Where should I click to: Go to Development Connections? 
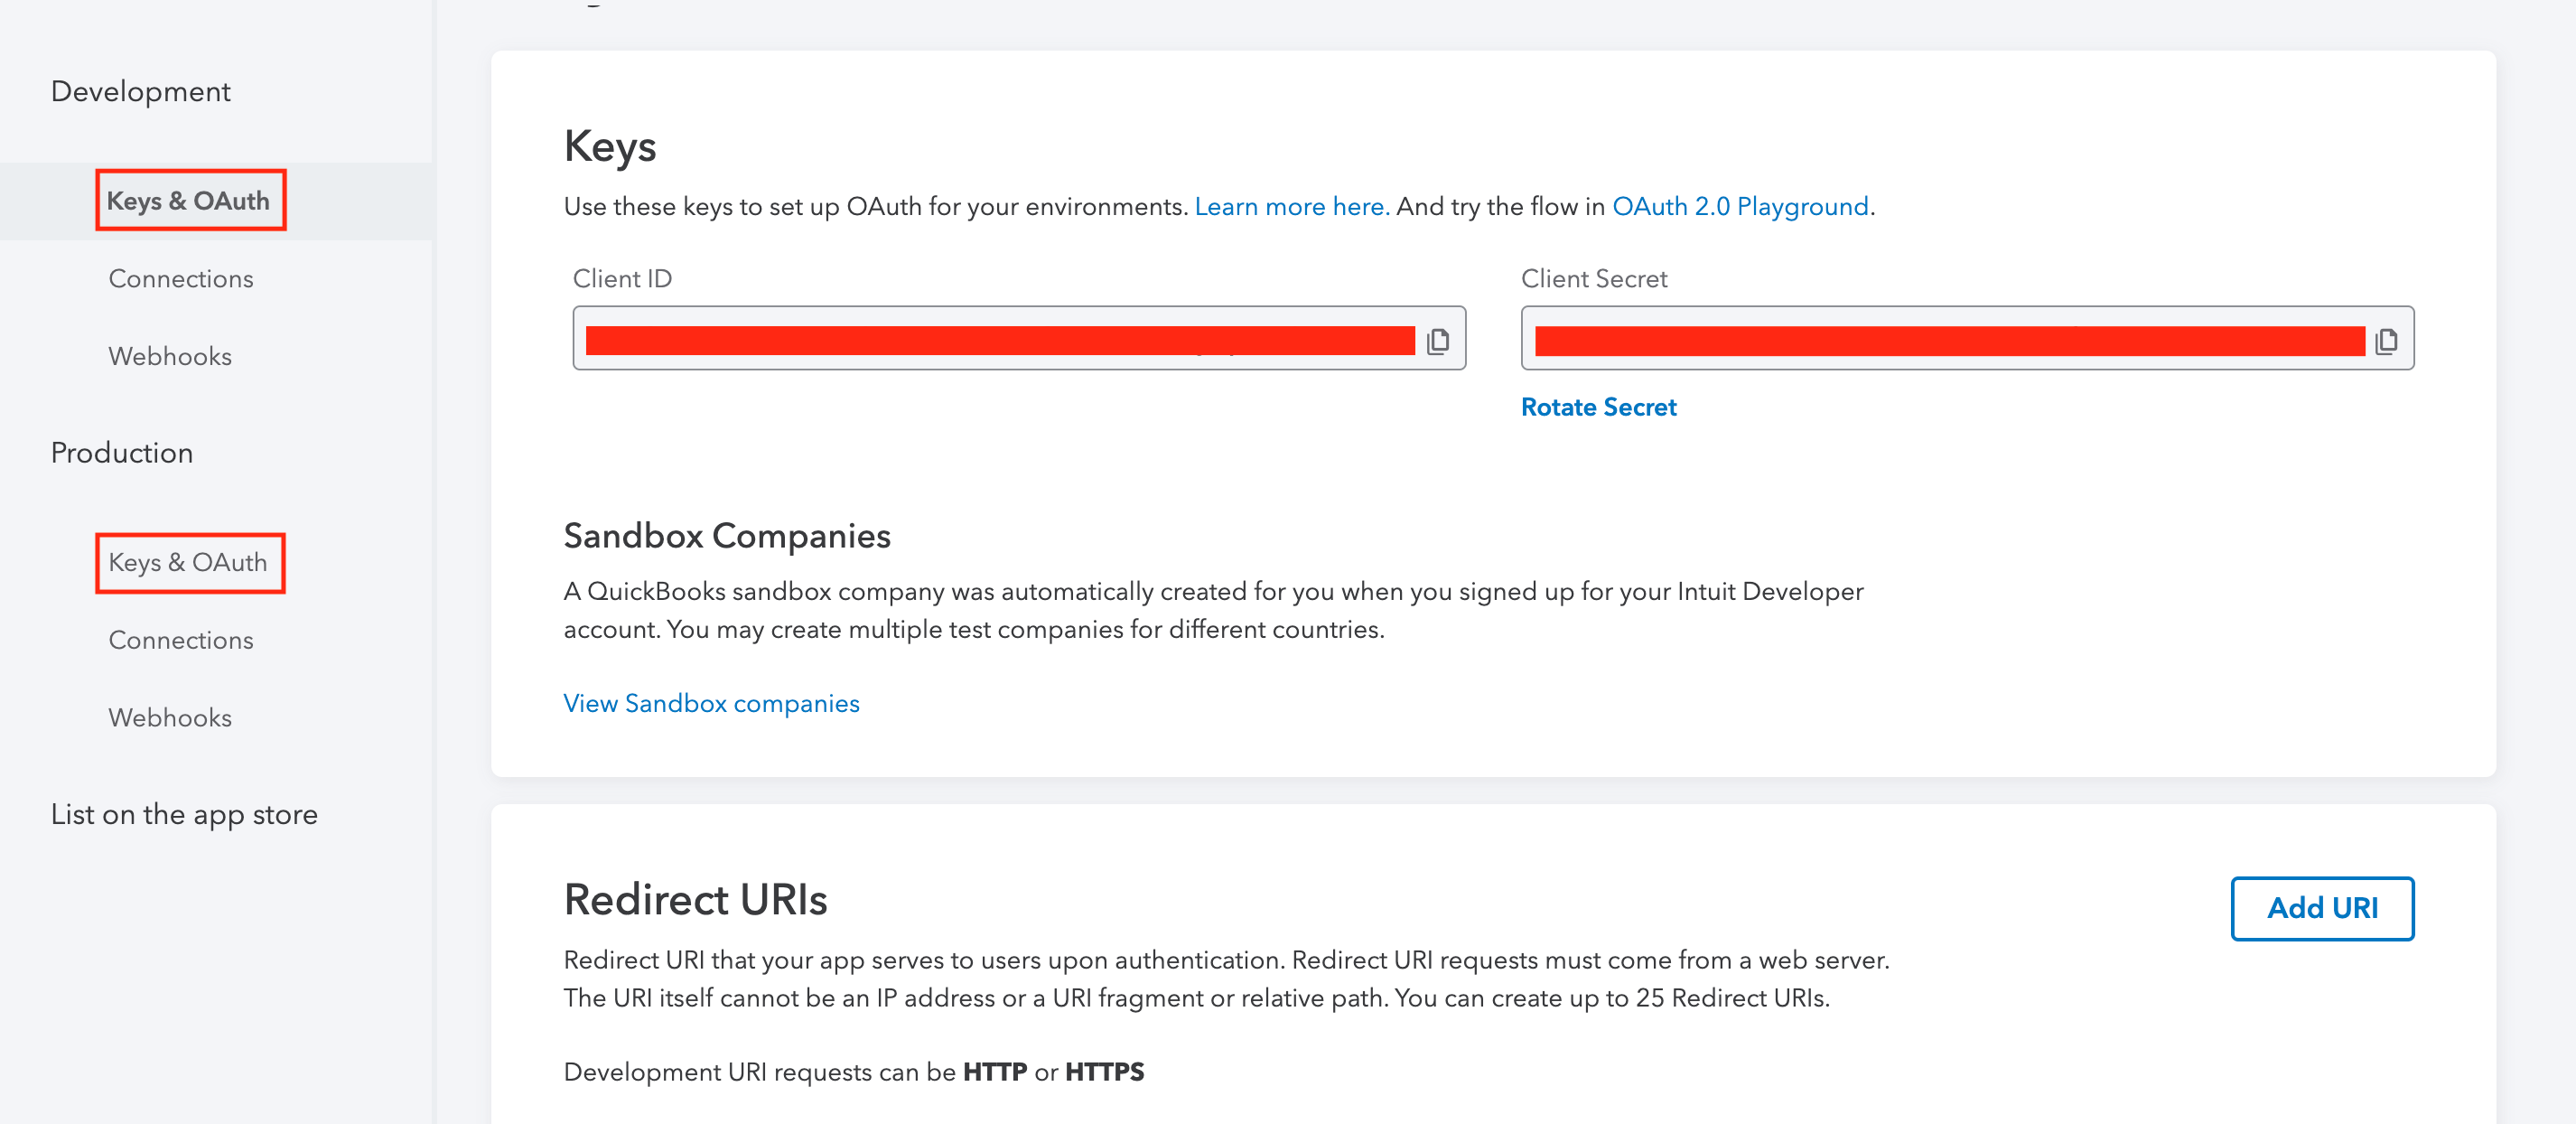point(181,279)
